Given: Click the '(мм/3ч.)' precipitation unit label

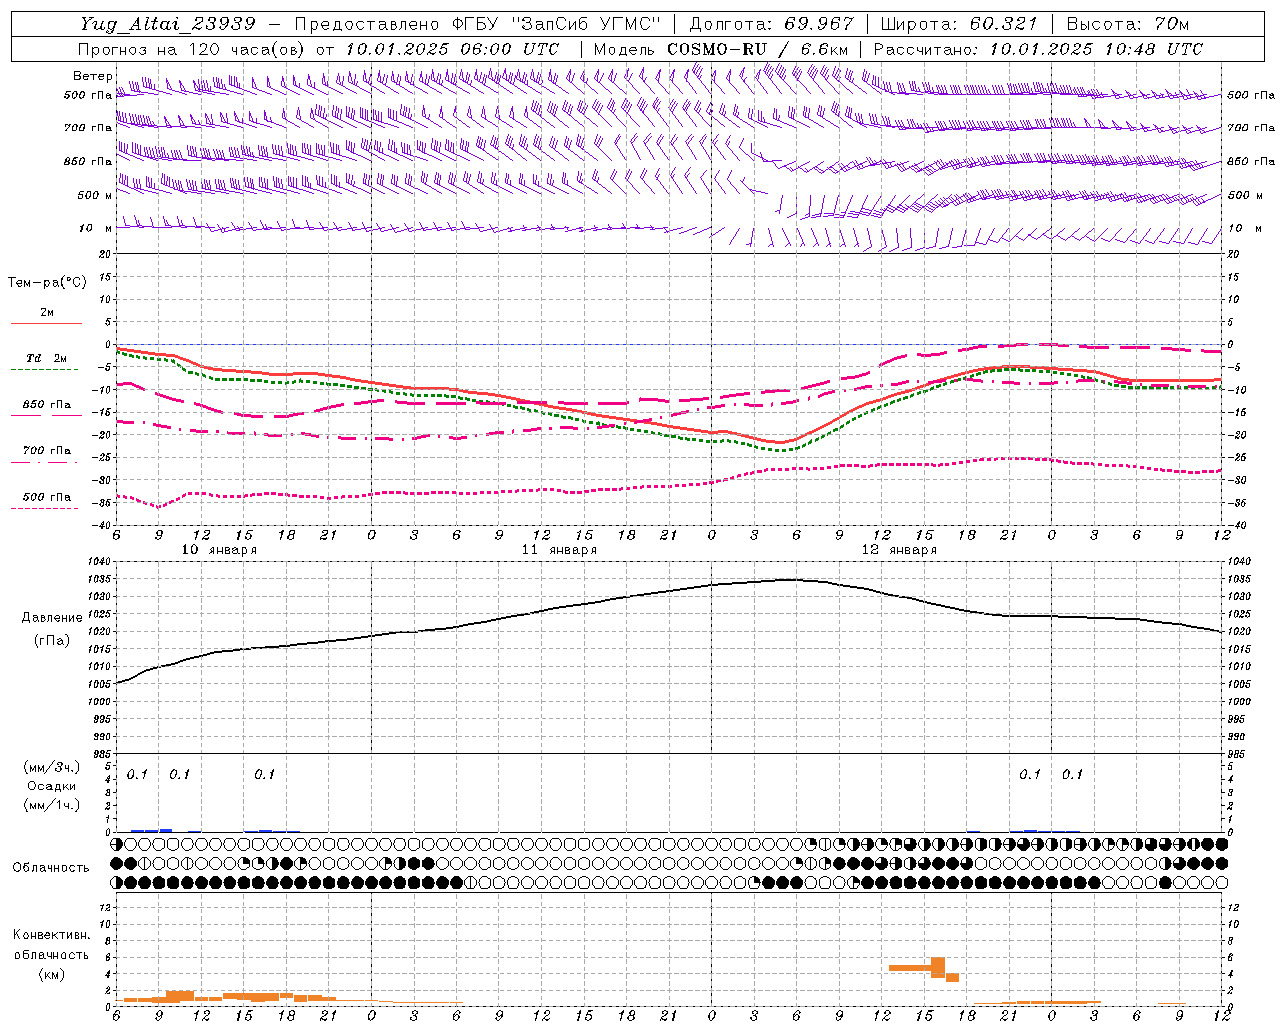Looking at the screenshot, I should point(51,767).
